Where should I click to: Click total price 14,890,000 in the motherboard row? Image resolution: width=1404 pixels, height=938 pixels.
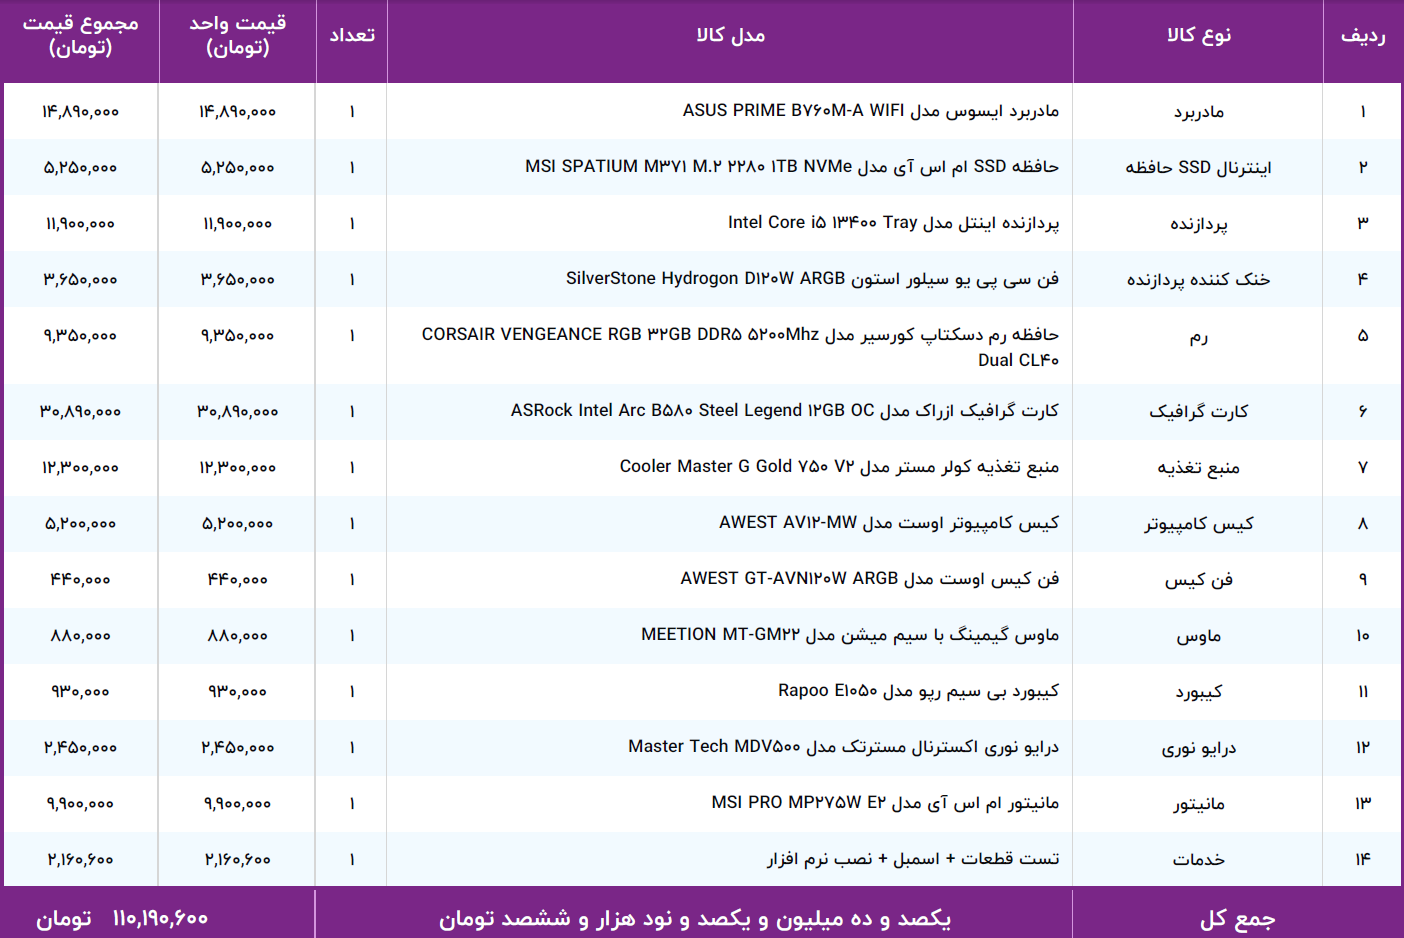pyautogui.click(x=81, y=112)
